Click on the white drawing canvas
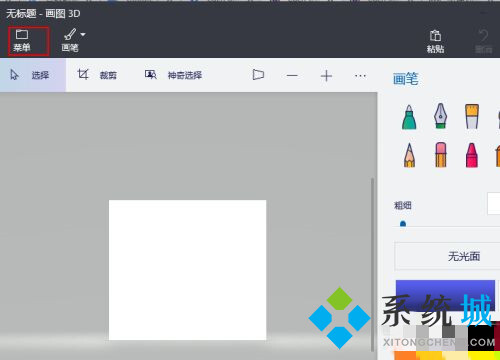Viewport: 500px width, 360px height. pos(187,270)
